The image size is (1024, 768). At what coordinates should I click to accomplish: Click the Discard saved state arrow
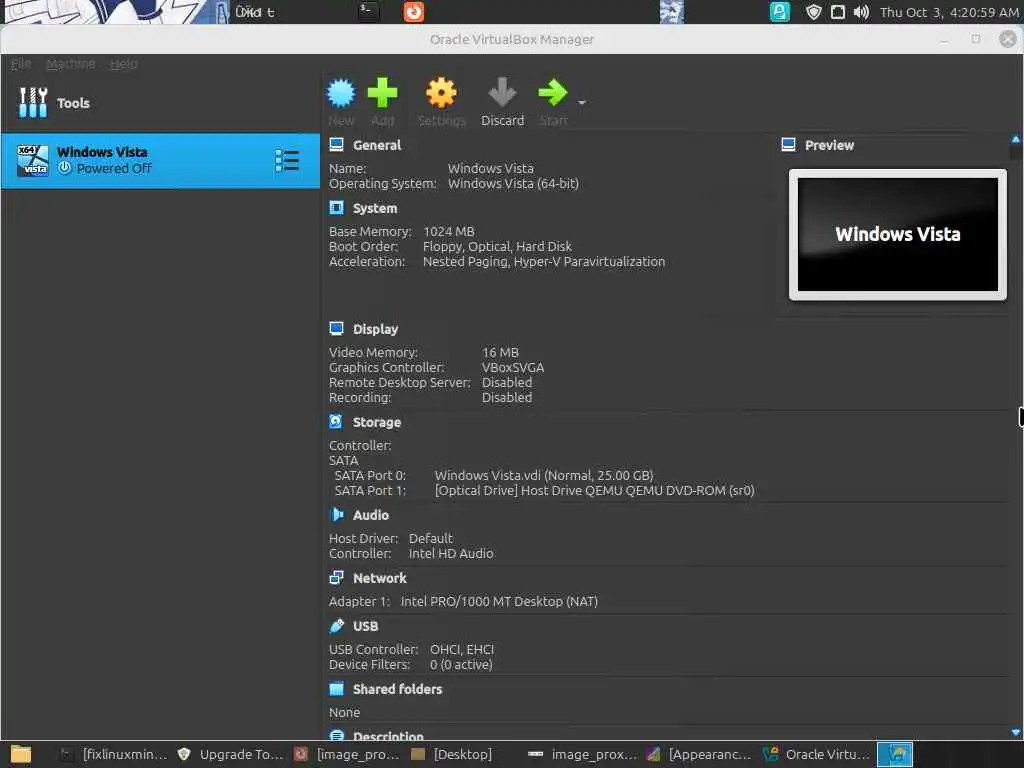[502, 93]
